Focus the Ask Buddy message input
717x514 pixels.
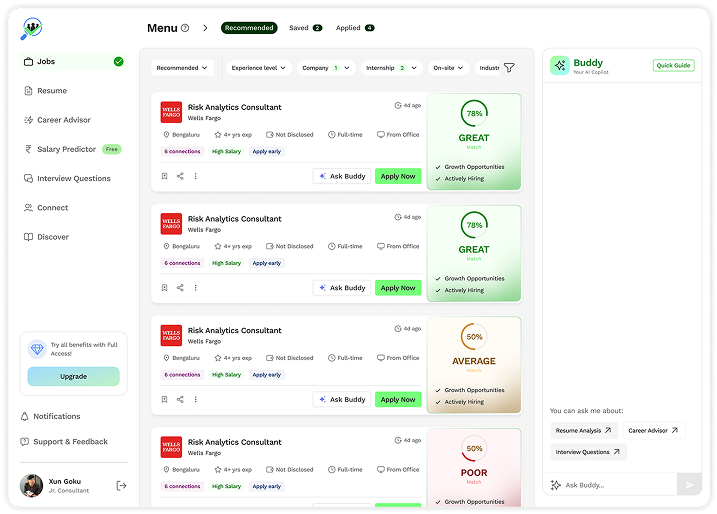612,485
